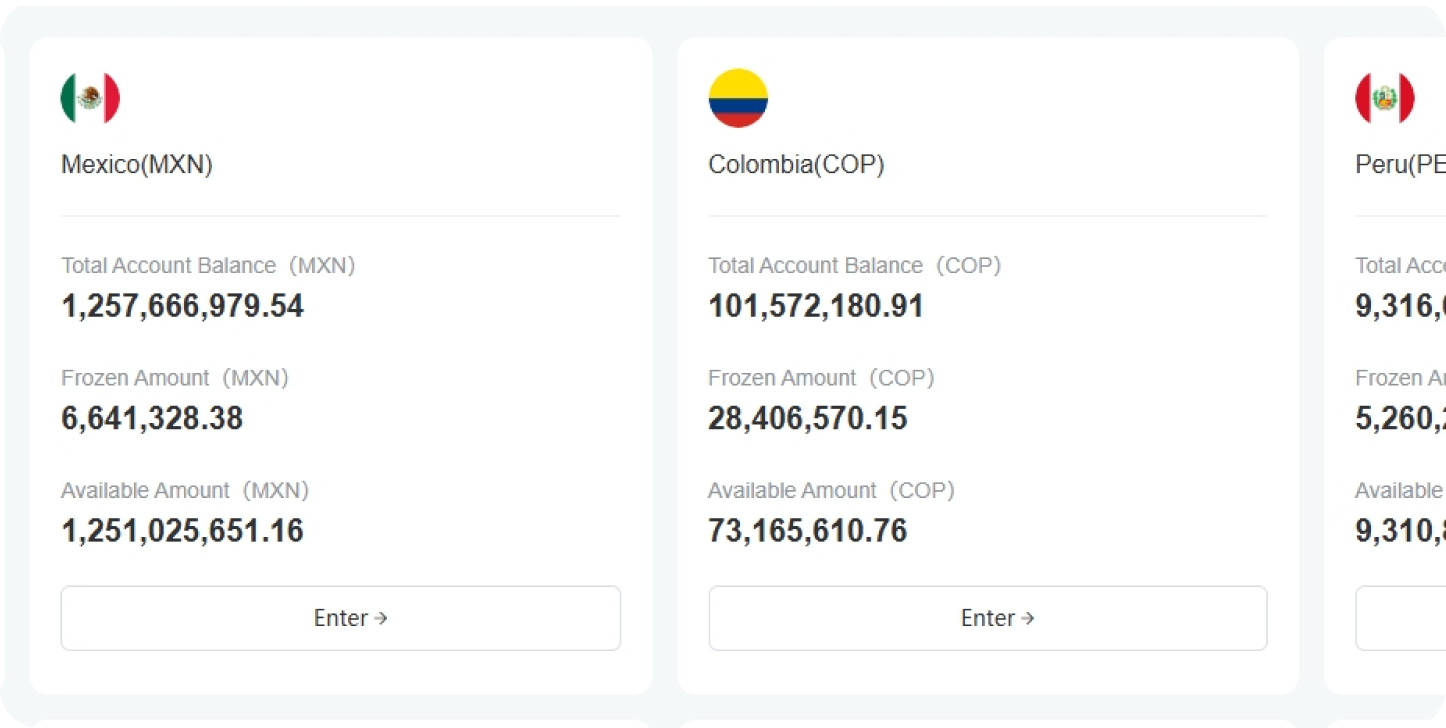This screenshot has width=1446, height=728.
Task: Click the Total Account Balance (MXN) label
Action: click(x=208, y=265)
